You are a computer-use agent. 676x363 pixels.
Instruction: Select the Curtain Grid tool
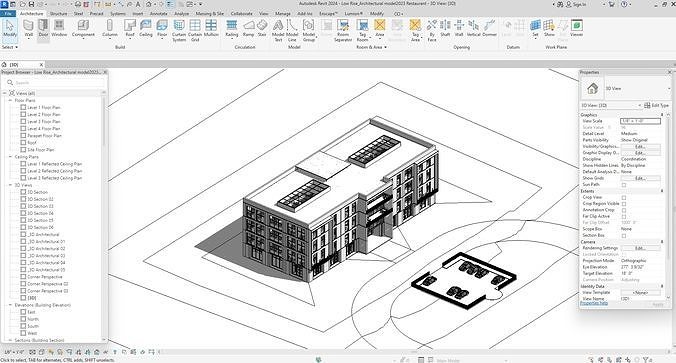pyautogui.click(x=195, y=31)
